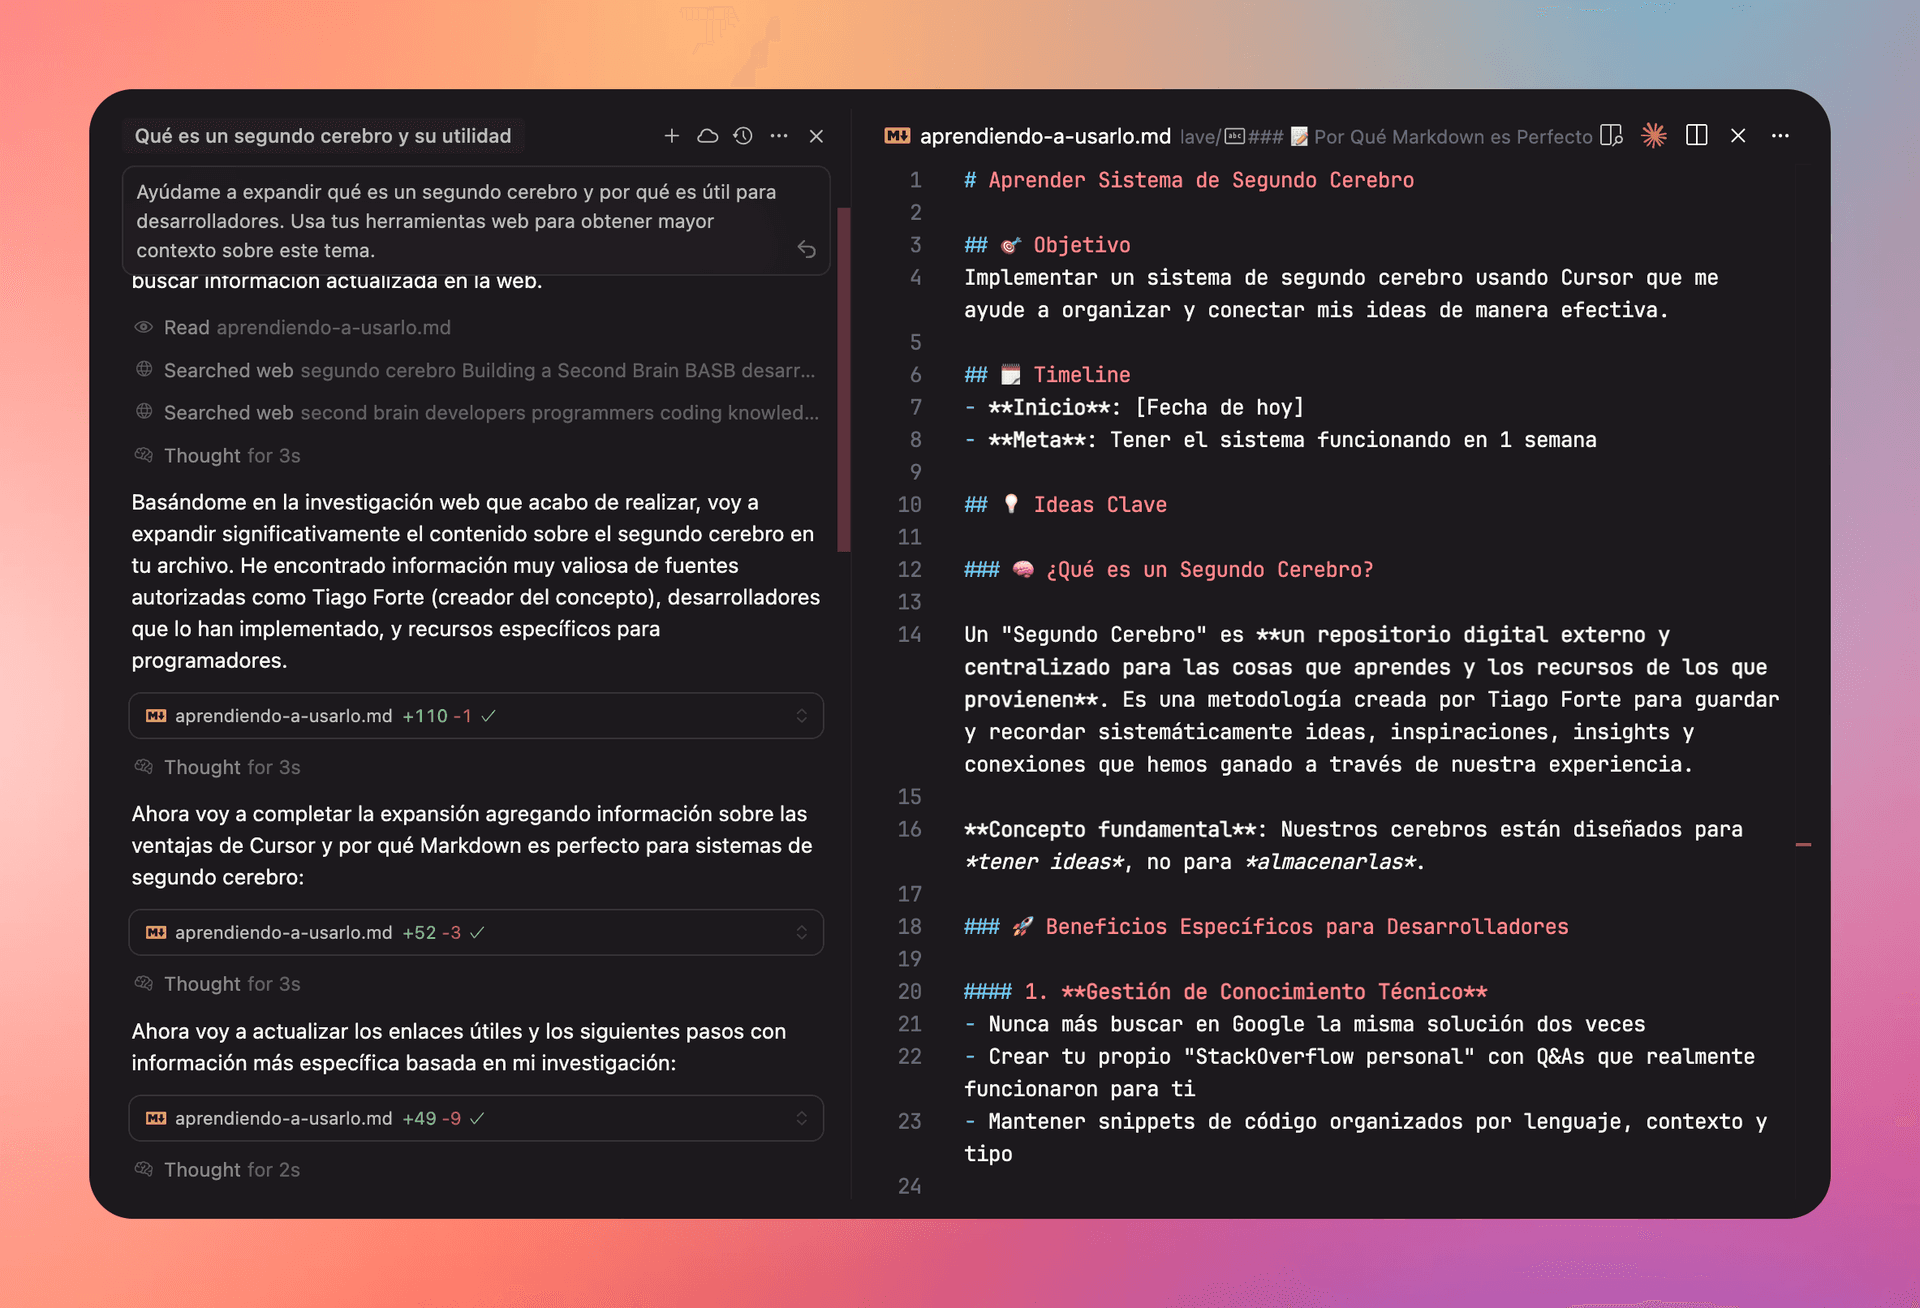1920x1308 pixels.
Task: Open markdown preview to the side
Action: pyautogui.click(x=1611, y=136)
